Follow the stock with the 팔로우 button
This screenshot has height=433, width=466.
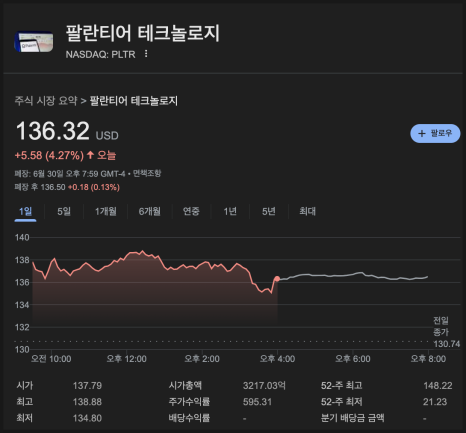click(435, 133)
